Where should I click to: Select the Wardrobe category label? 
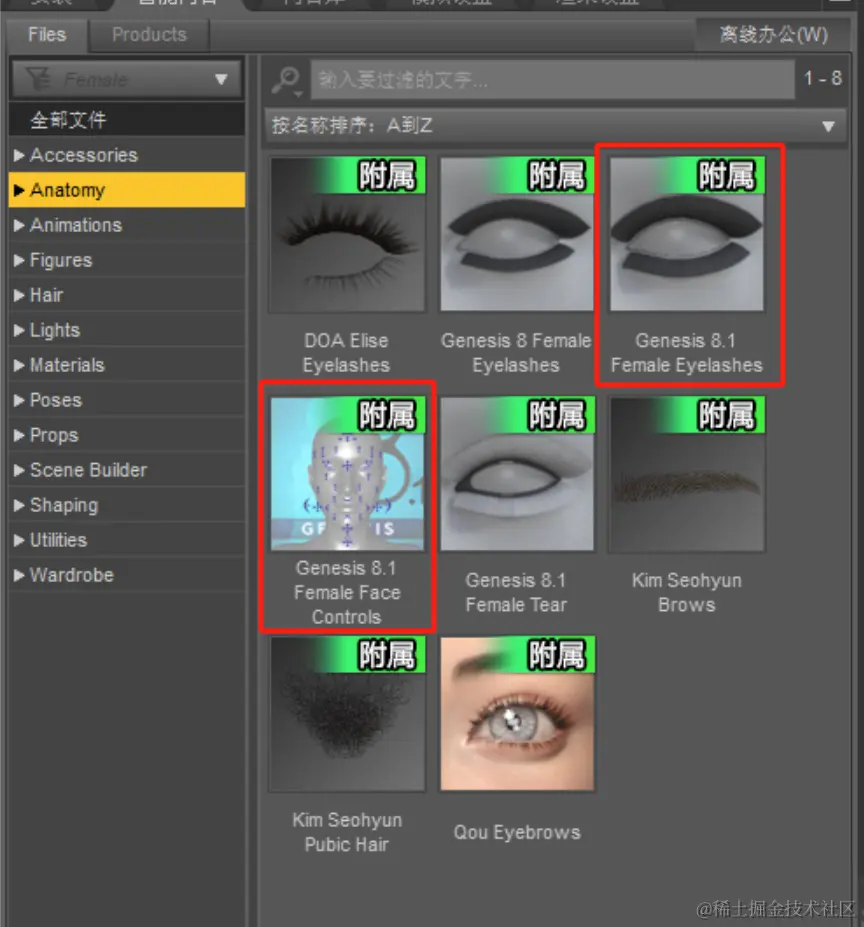click(72, 575)
